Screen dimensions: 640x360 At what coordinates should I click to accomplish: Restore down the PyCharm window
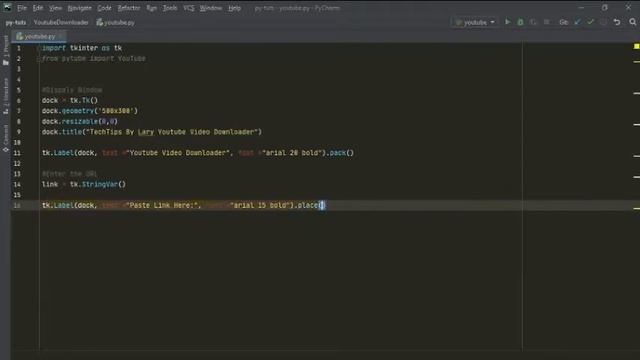pos(604,7)
